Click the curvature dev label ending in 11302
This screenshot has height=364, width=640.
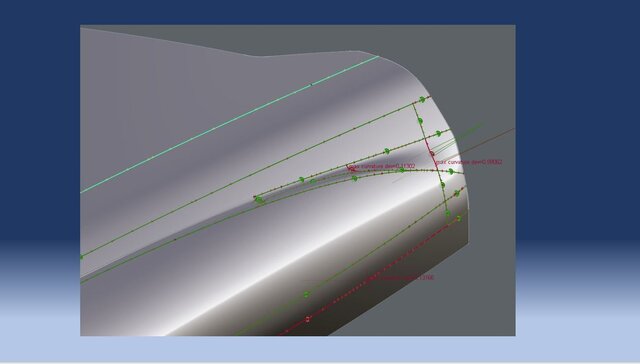(x=383, y=166)
